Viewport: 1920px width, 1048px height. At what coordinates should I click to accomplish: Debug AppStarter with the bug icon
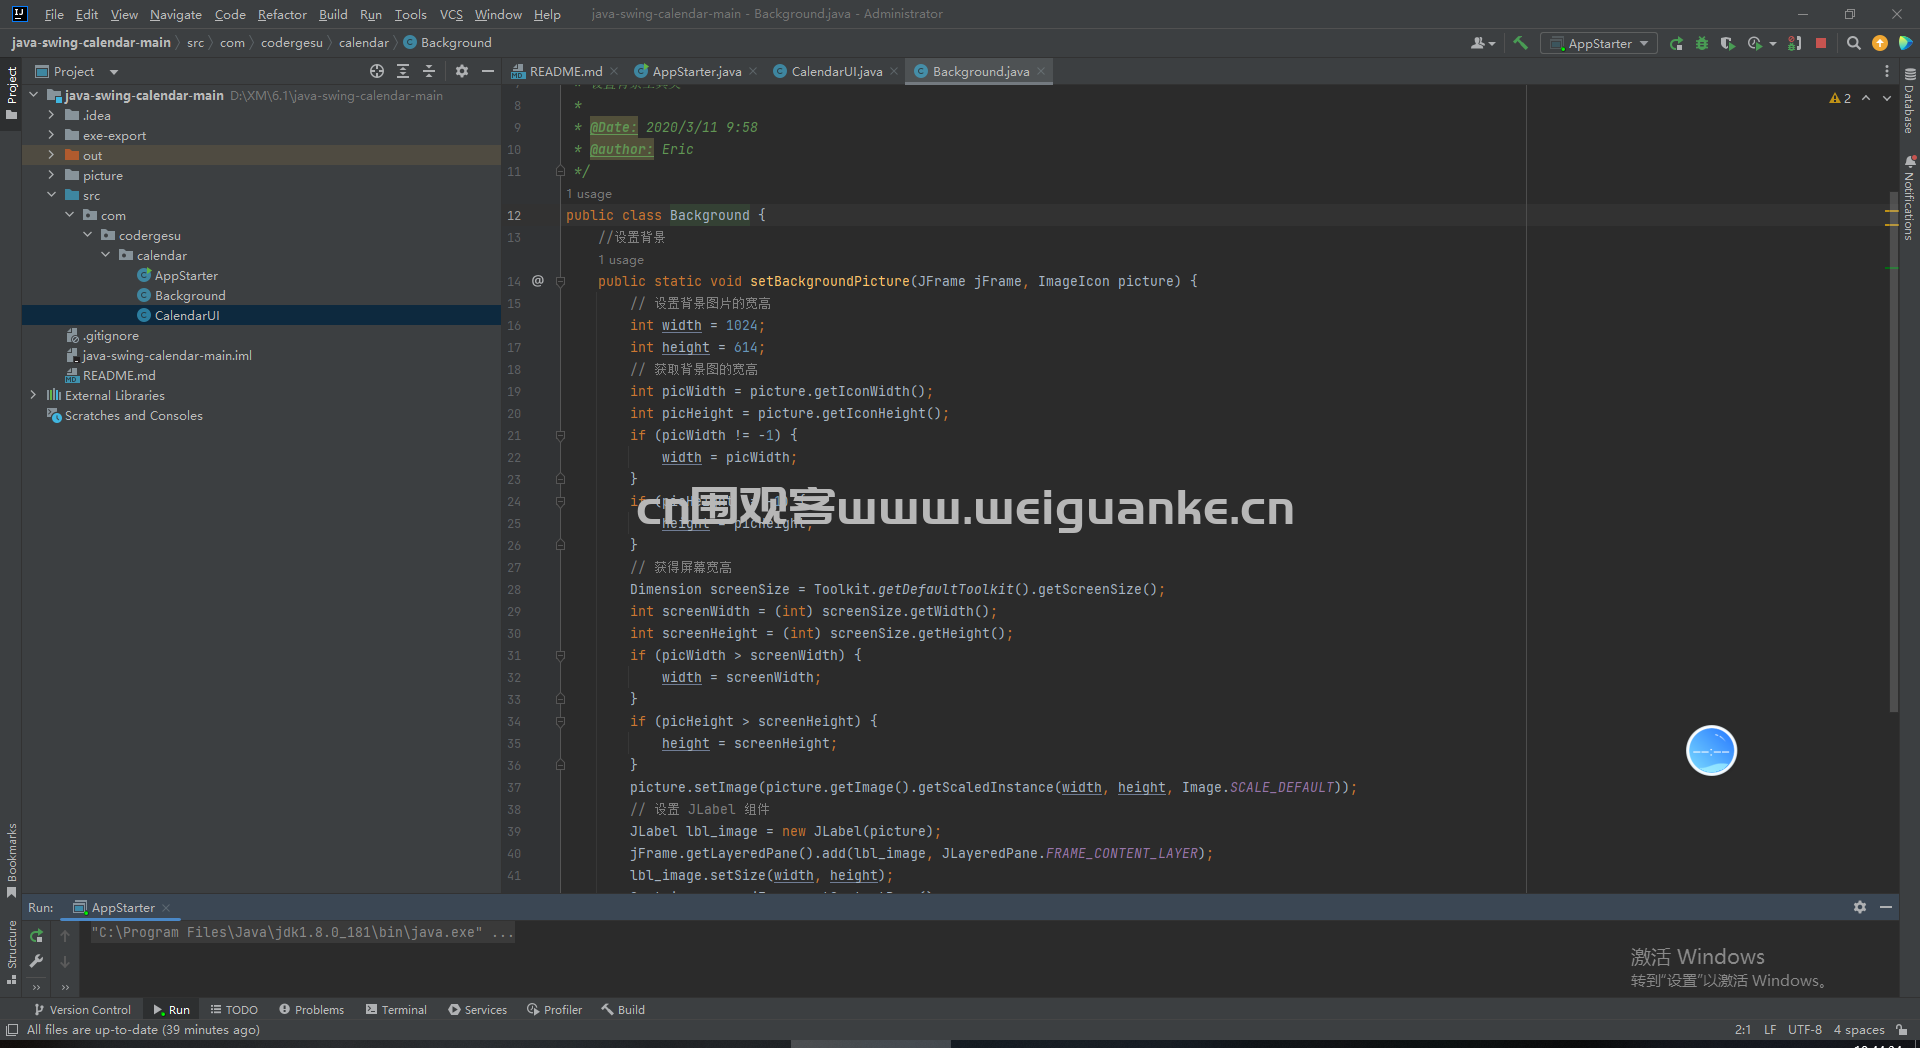coord(1702,43)
